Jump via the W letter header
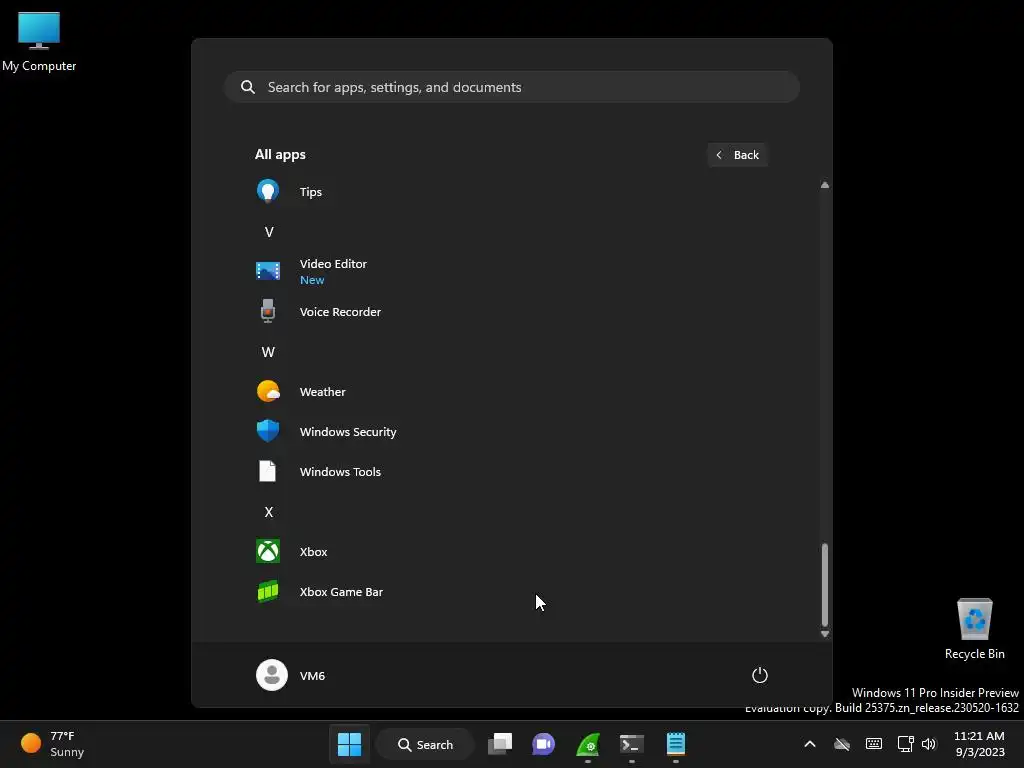Viewport: 1024px width, 768px height. pyautogui.click(x=268, y=352)
